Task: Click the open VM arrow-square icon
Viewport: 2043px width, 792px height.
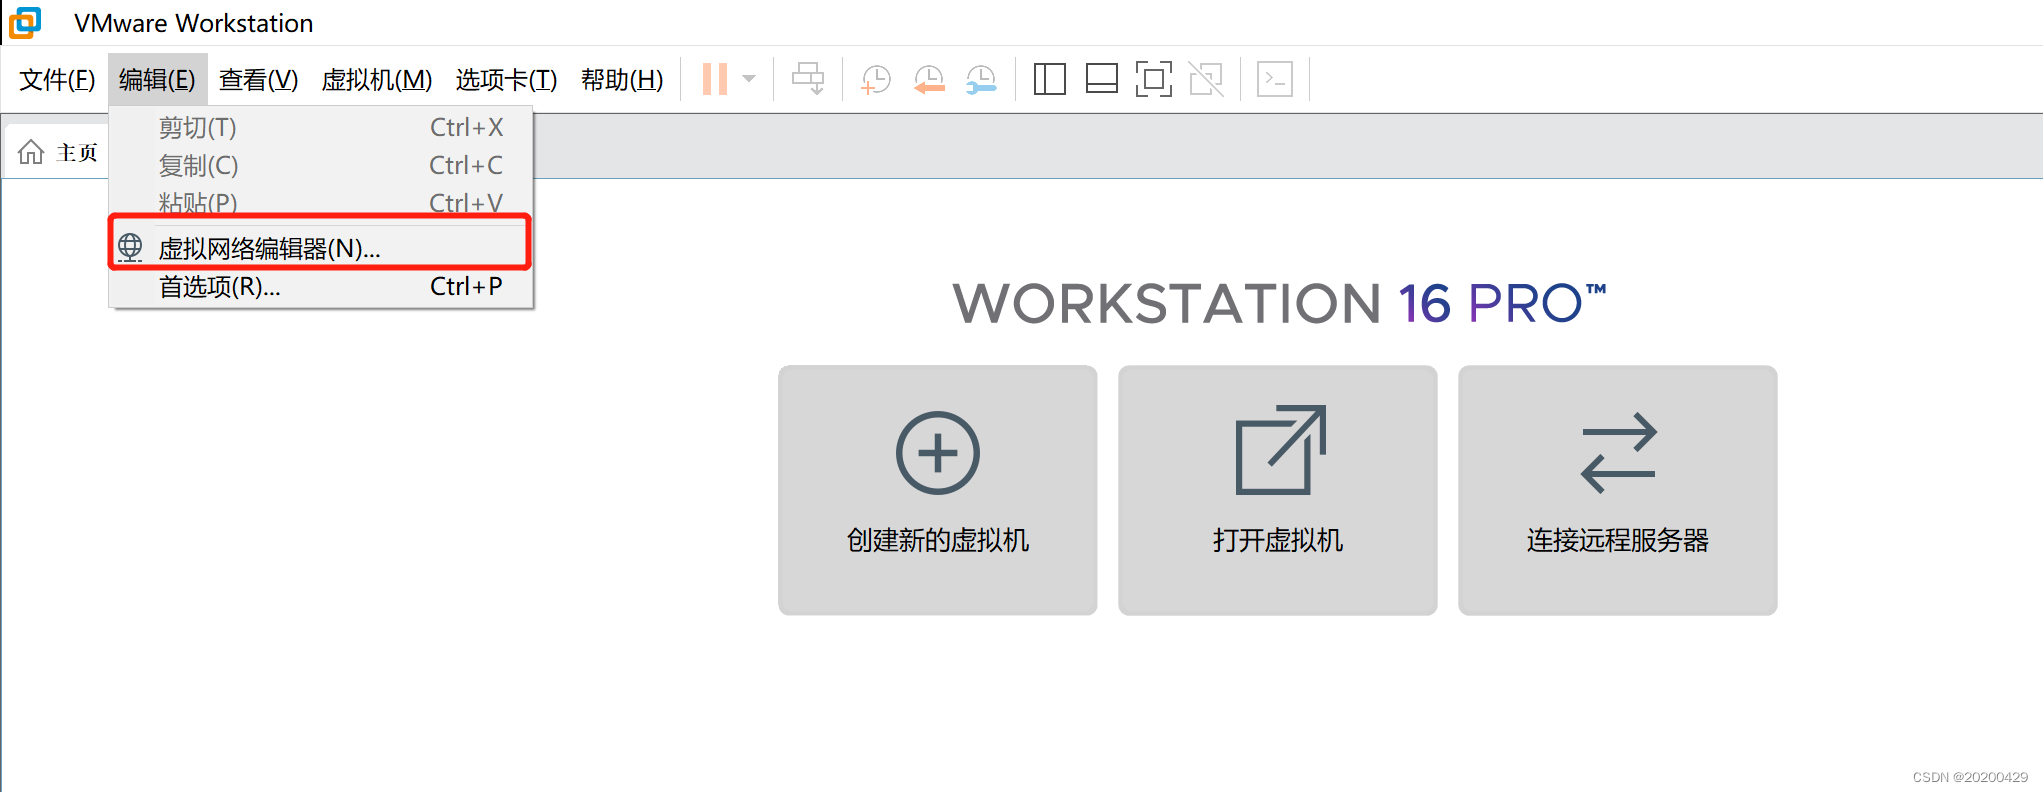Action: (x=1281, y=450)
